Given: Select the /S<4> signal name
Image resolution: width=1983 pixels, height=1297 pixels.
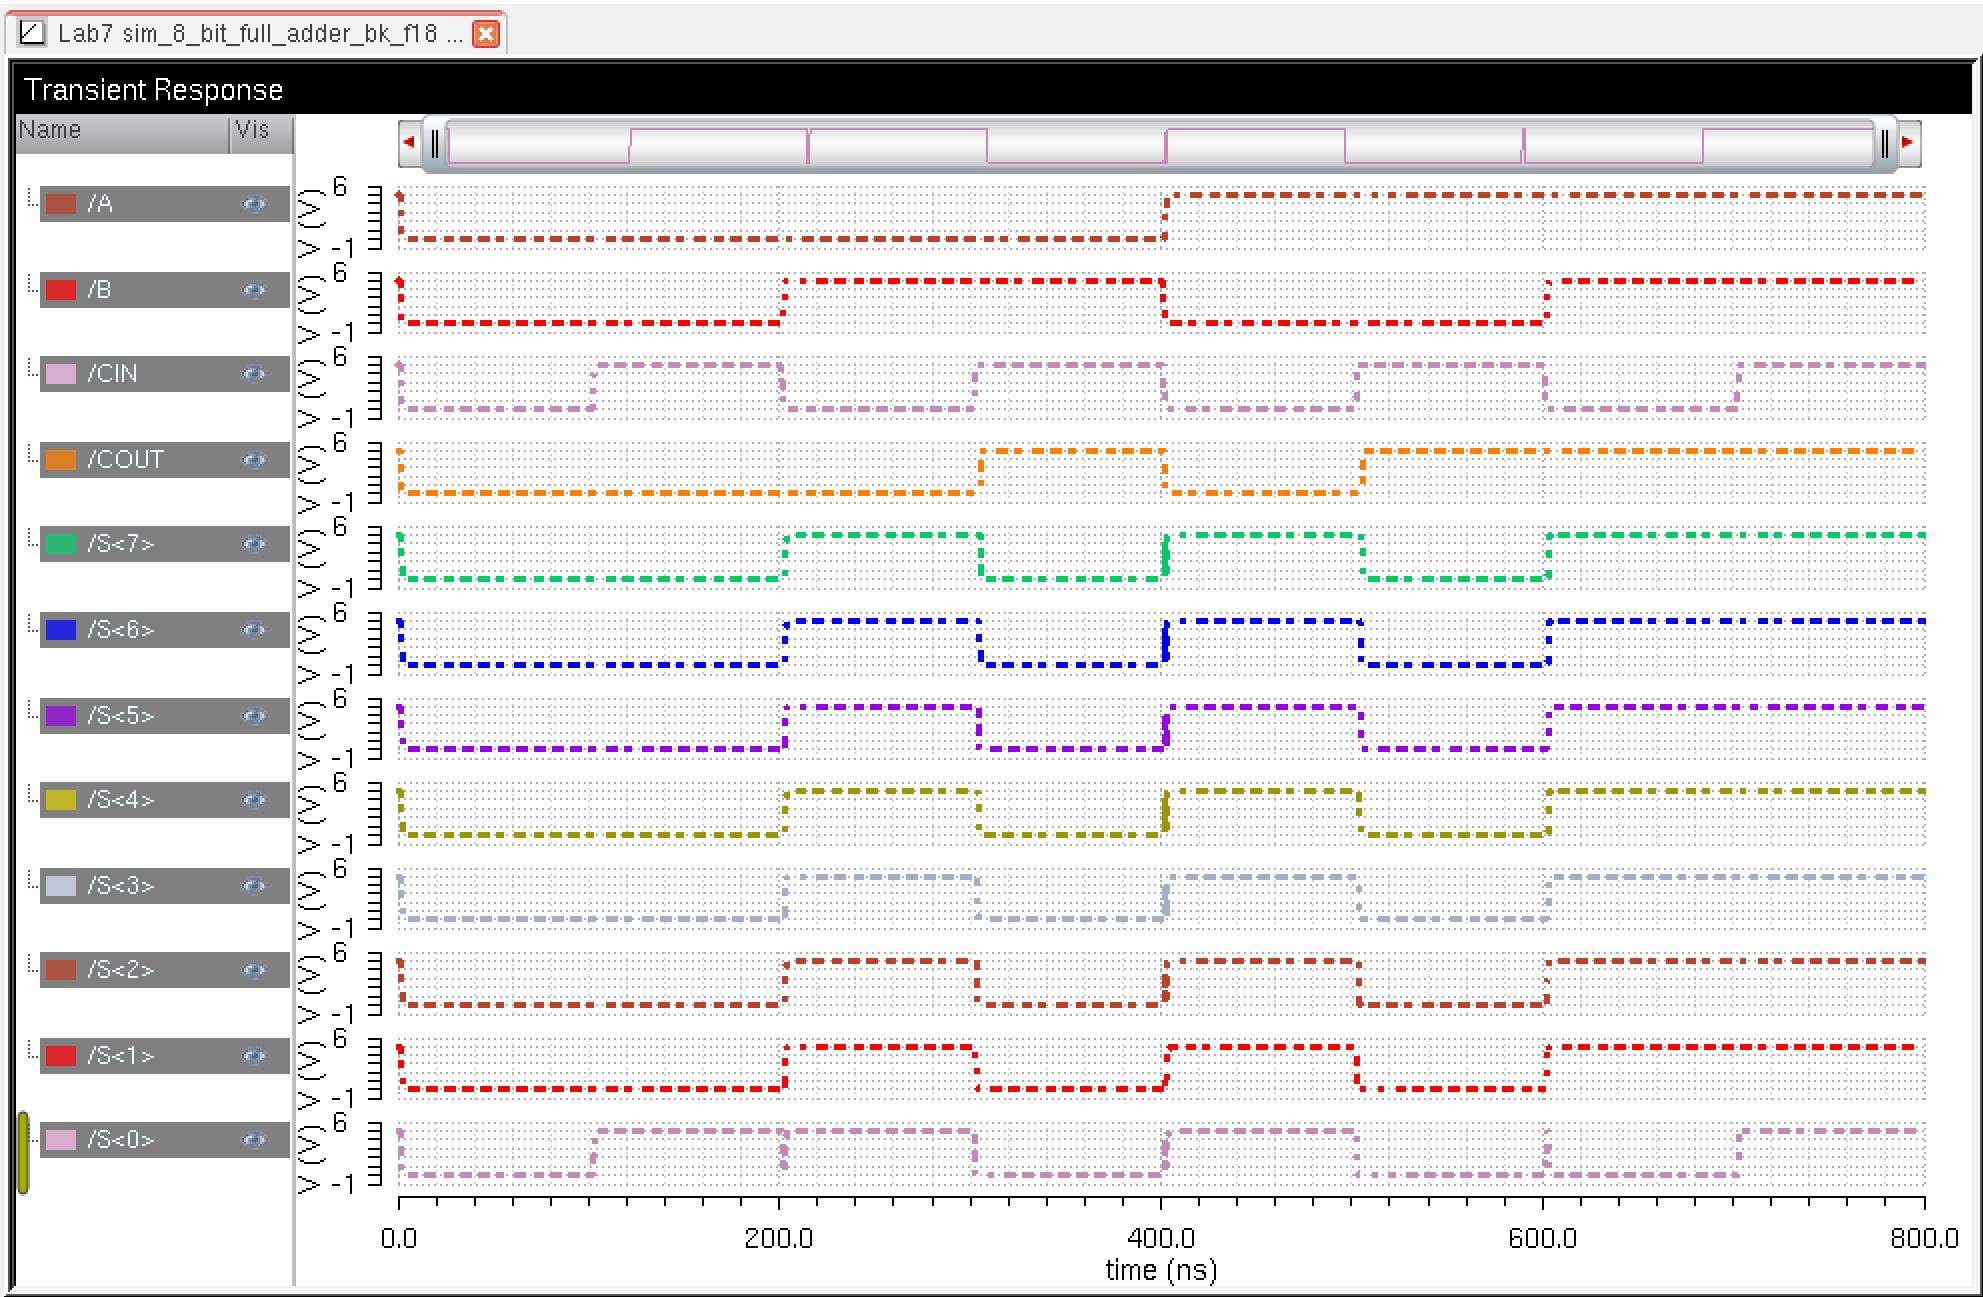Looking at the screenshot, I should pyautogui.click(x=120, y=800).
